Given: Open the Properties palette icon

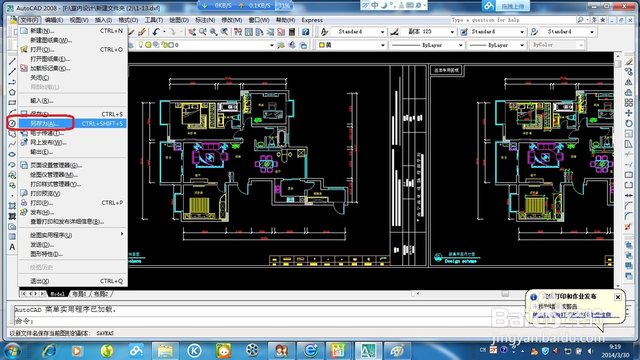Looking at the screenshot, I should (238, 32).
